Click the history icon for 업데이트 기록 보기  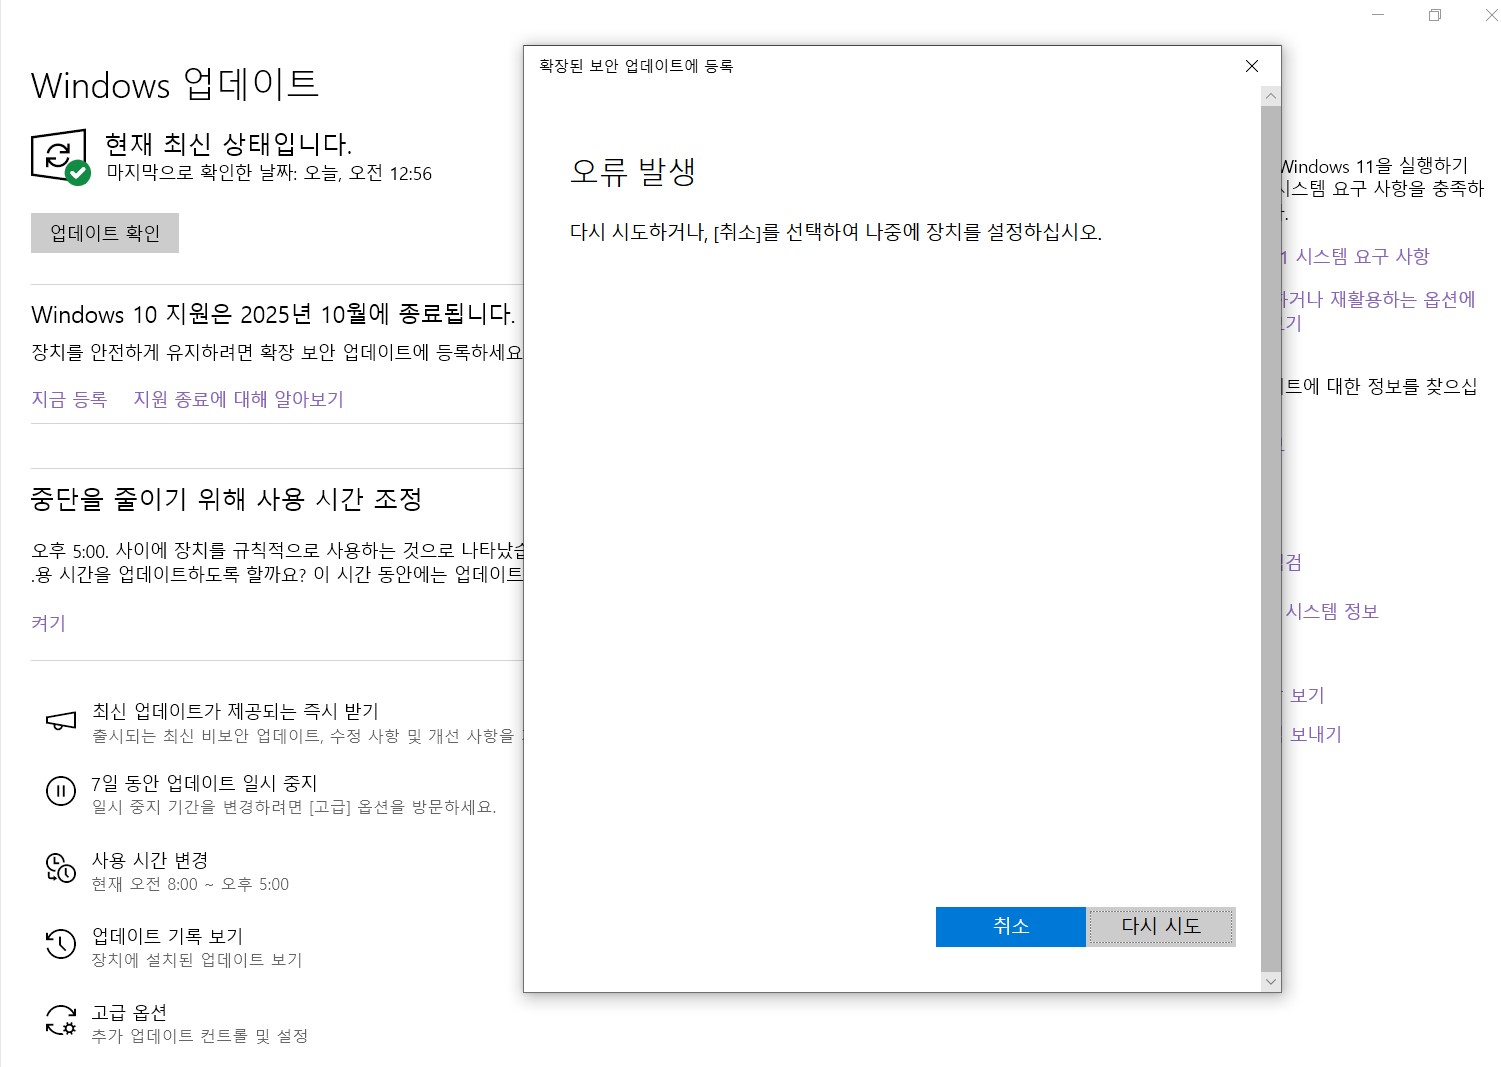tap(61, 944)
